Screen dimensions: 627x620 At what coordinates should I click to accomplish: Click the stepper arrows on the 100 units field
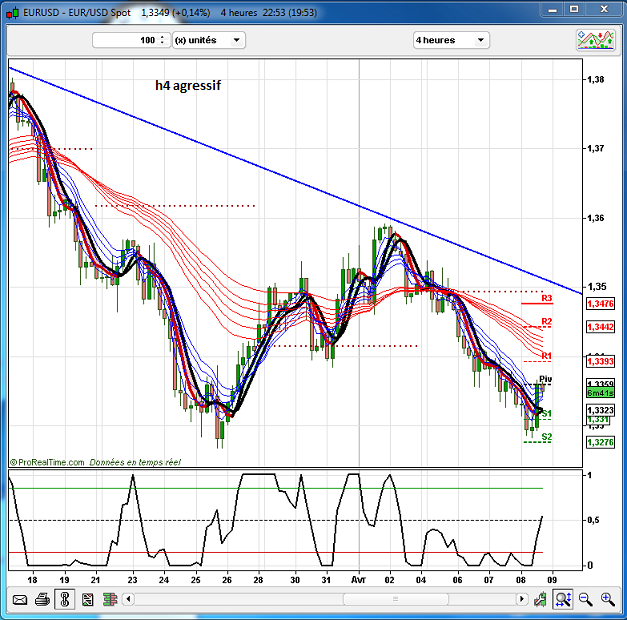coord(162,40)
